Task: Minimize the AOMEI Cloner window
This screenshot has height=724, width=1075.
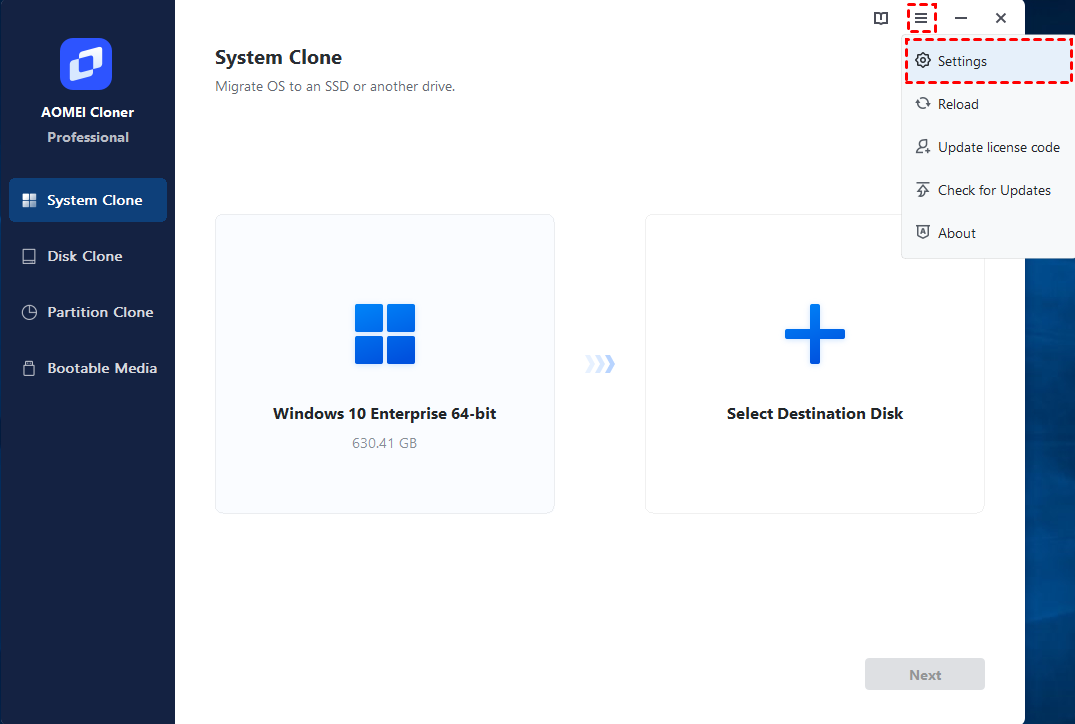Action: coord(961,18)
